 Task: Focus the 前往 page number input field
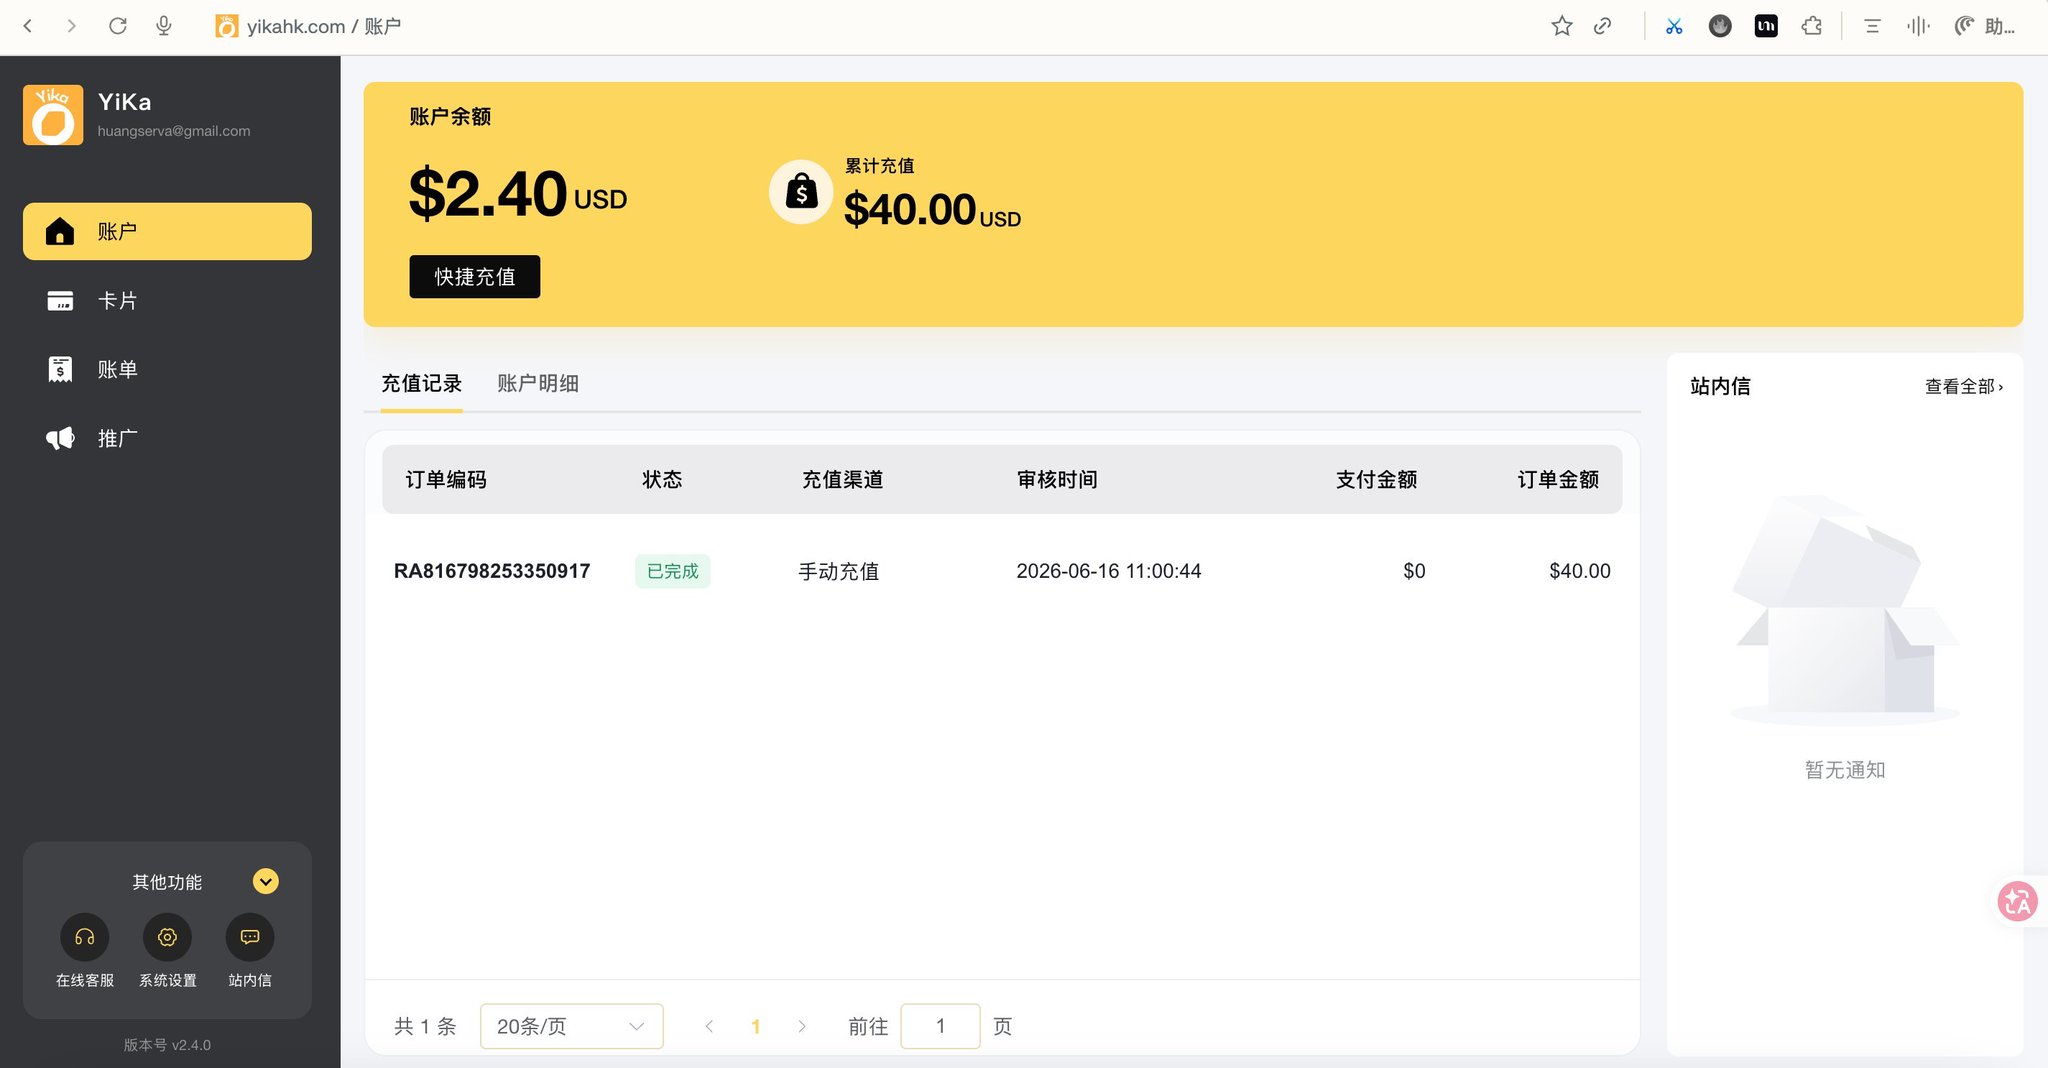pos(940,1026)
